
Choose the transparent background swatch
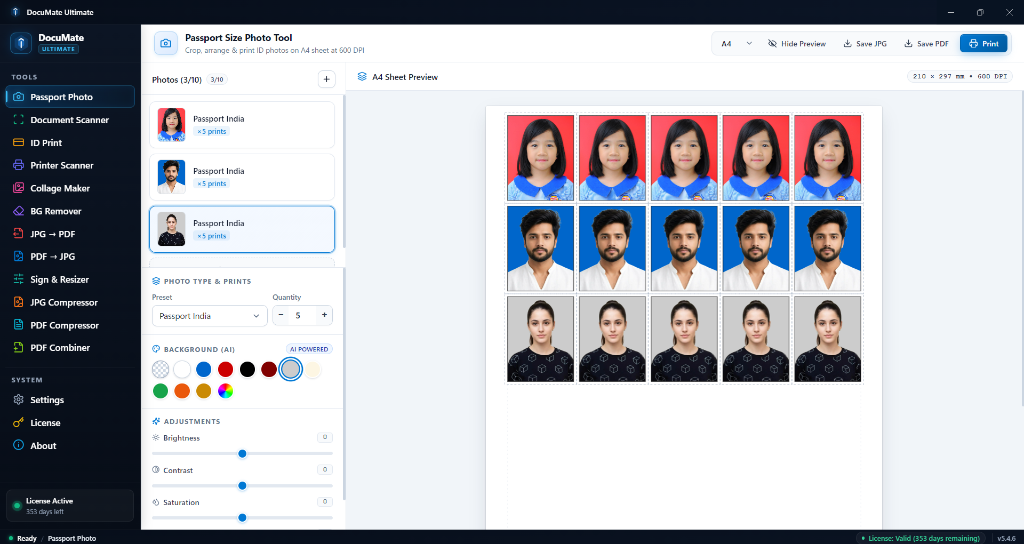[160, 370]
